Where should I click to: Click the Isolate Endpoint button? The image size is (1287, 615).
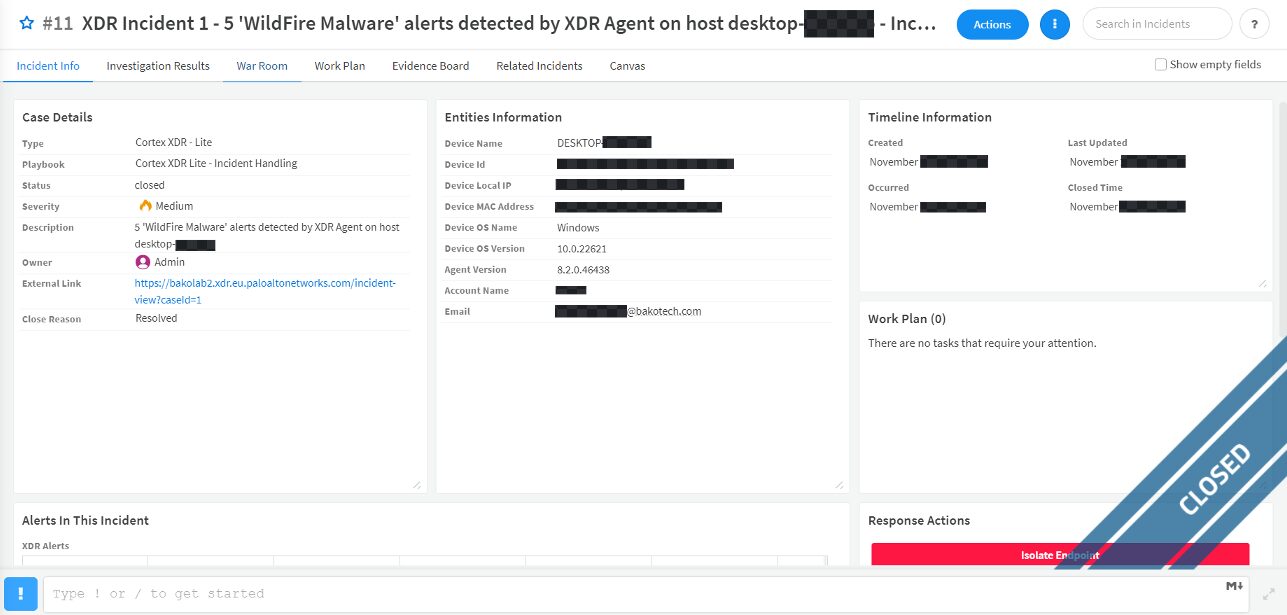coord(1060,555)
